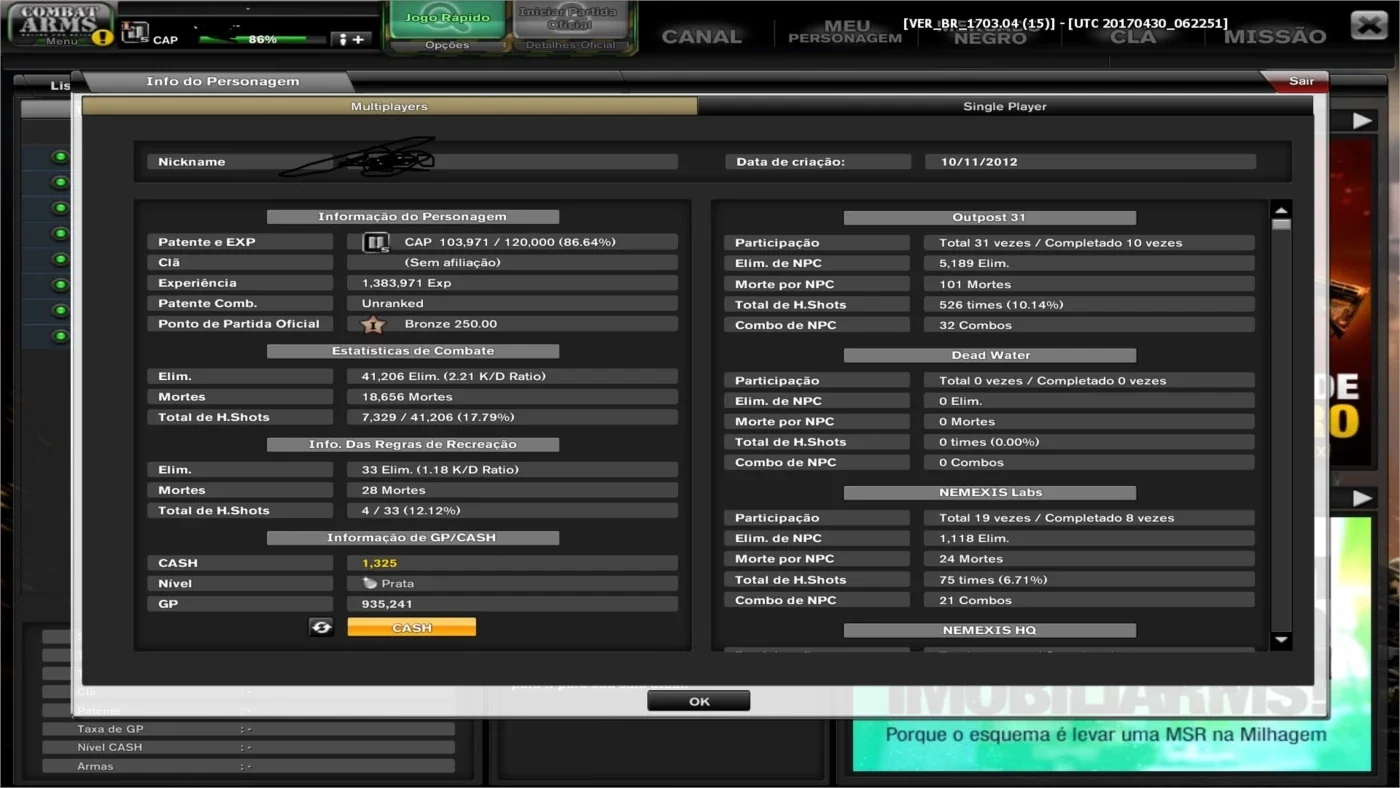
Task: Open the Opções dropdown under Jogo Rápido
Action: coord(447,45)
